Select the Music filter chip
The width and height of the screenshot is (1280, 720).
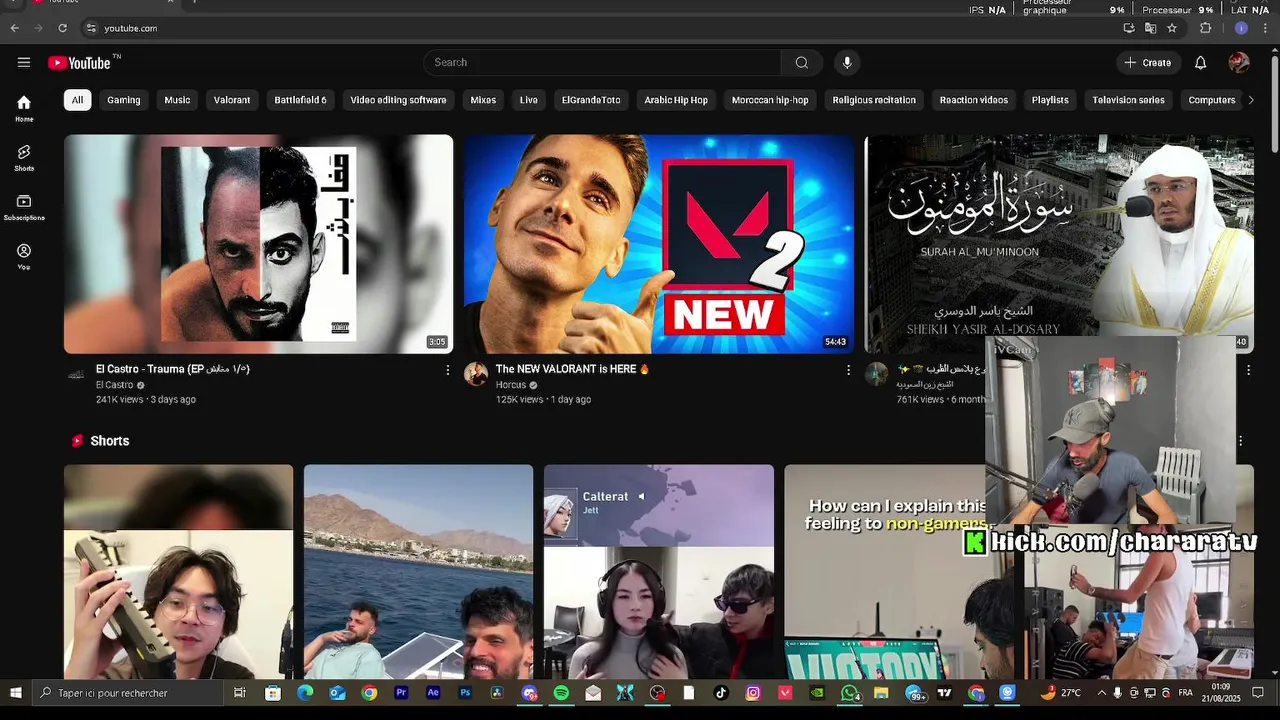[177, 100]
